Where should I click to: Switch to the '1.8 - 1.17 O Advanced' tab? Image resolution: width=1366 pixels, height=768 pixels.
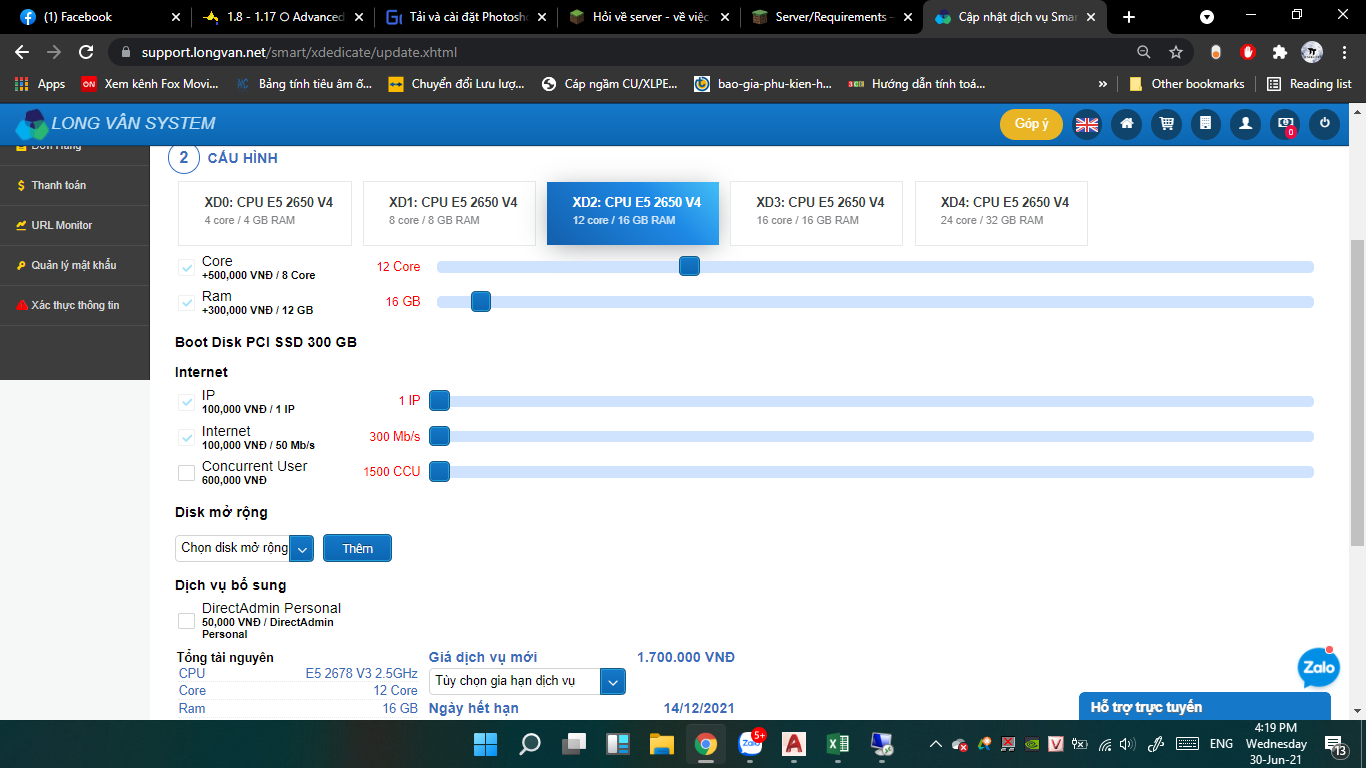[281, 17]
